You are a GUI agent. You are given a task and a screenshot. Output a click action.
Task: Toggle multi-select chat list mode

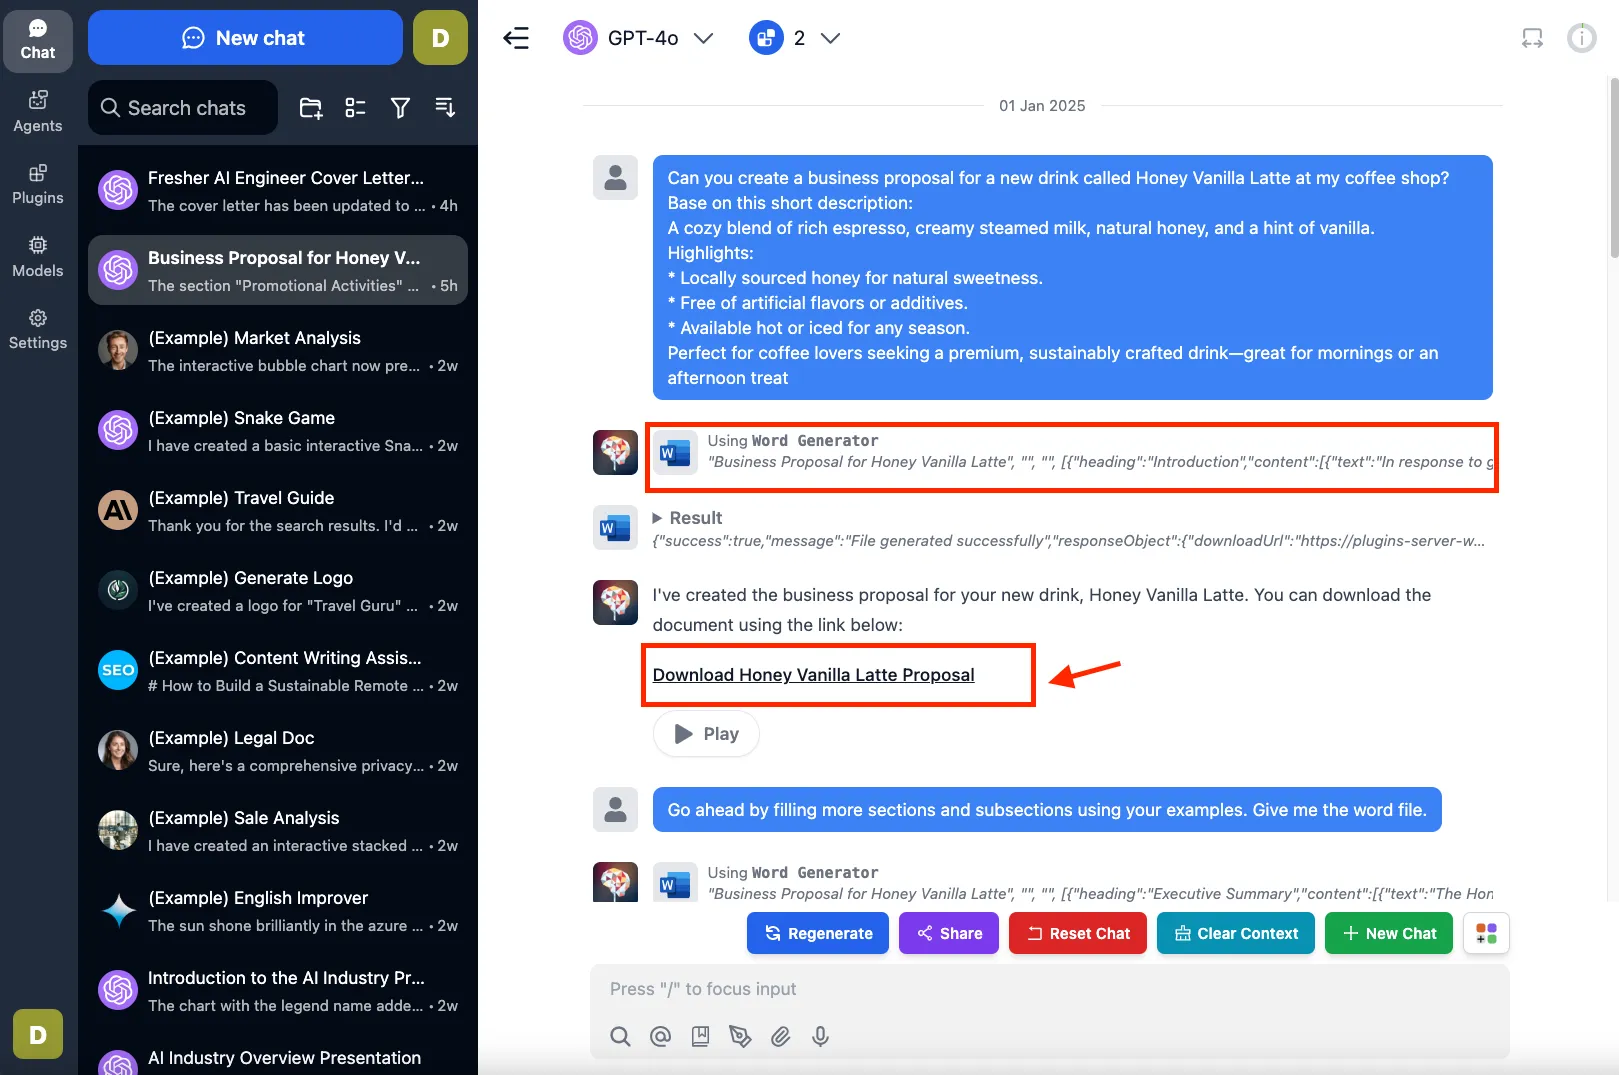(x=355, y=108)
